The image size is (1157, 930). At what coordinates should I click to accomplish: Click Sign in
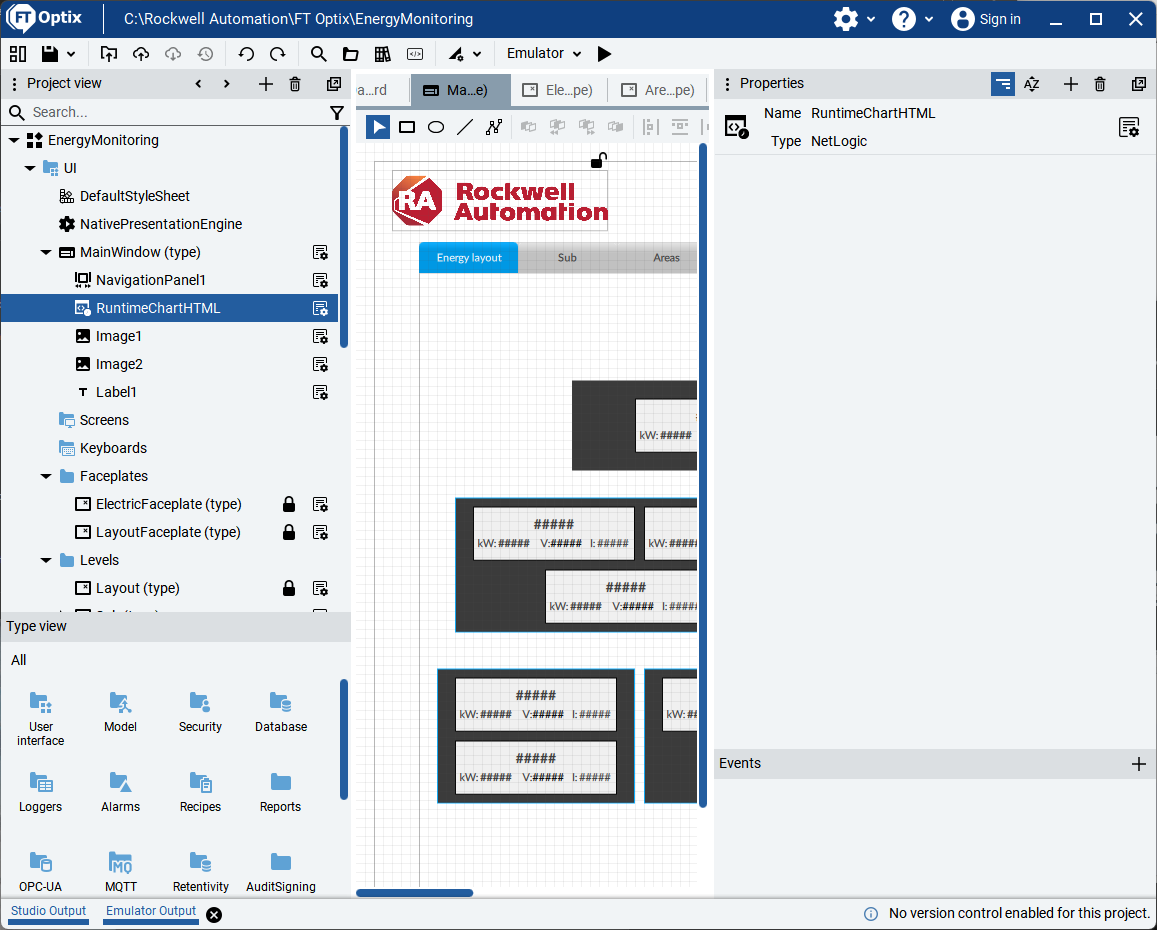(986, 19)
